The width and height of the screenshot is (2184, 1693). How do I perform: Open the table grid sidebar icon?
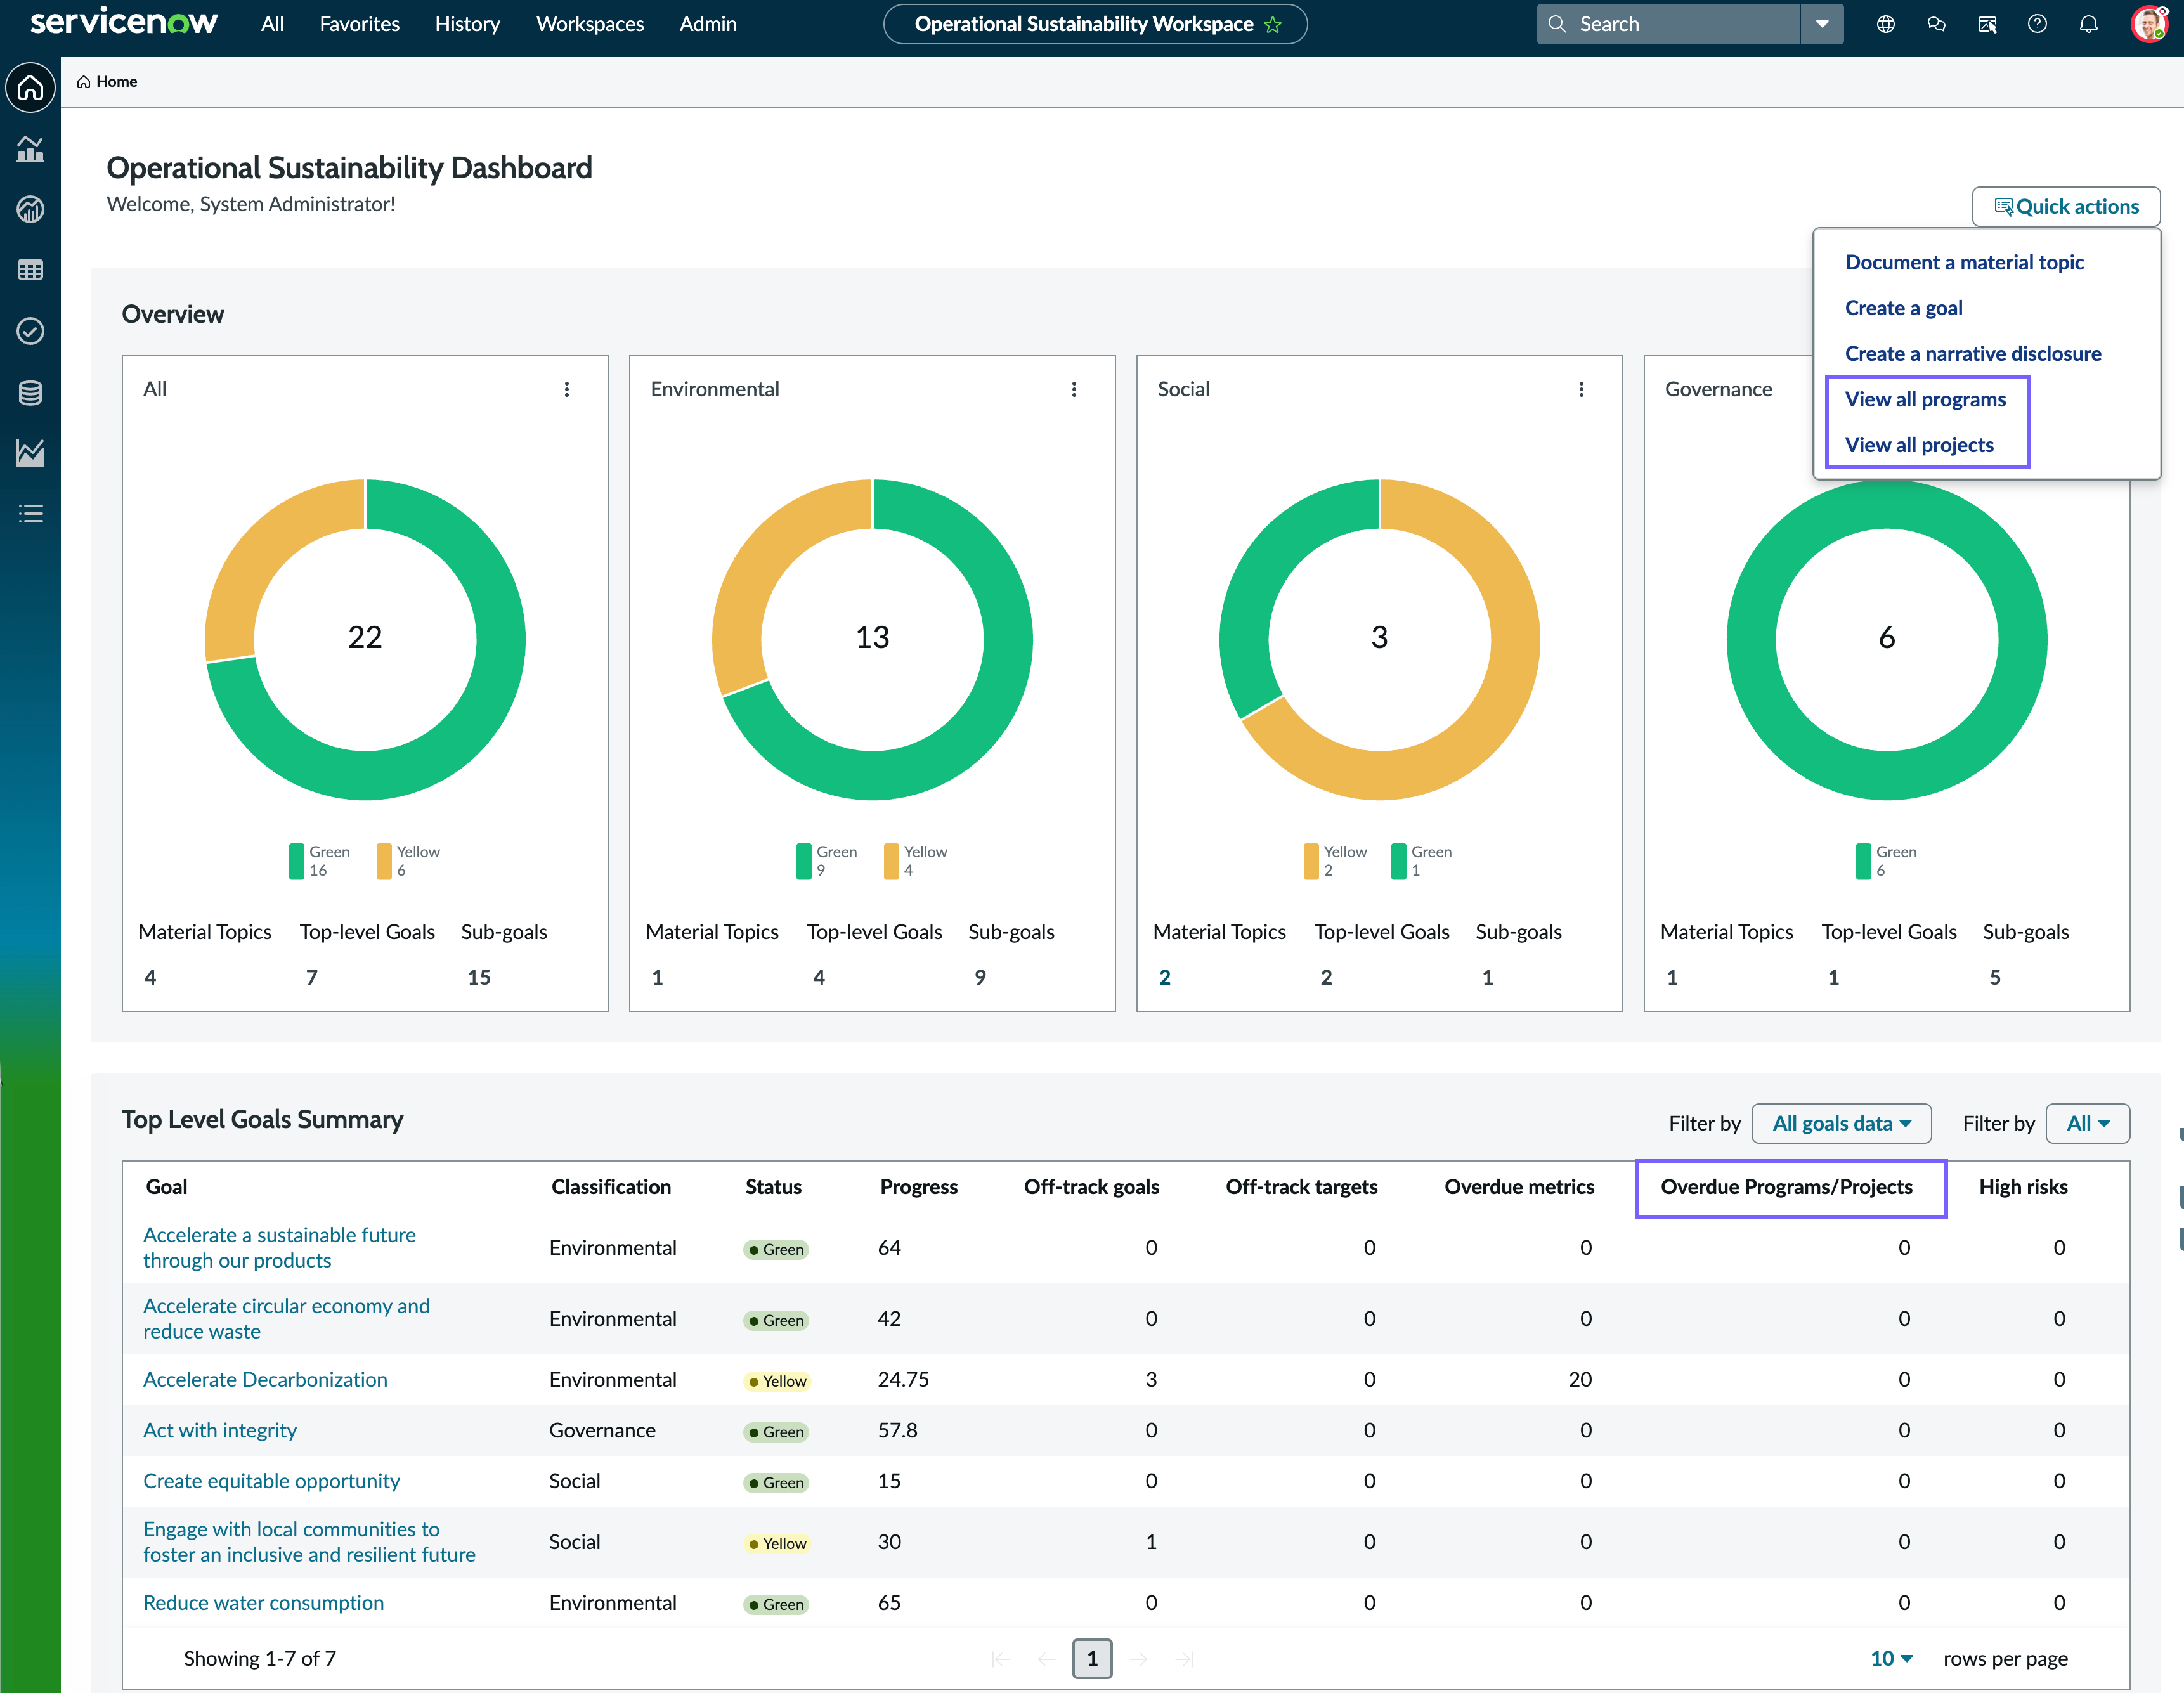coord(30,270)
